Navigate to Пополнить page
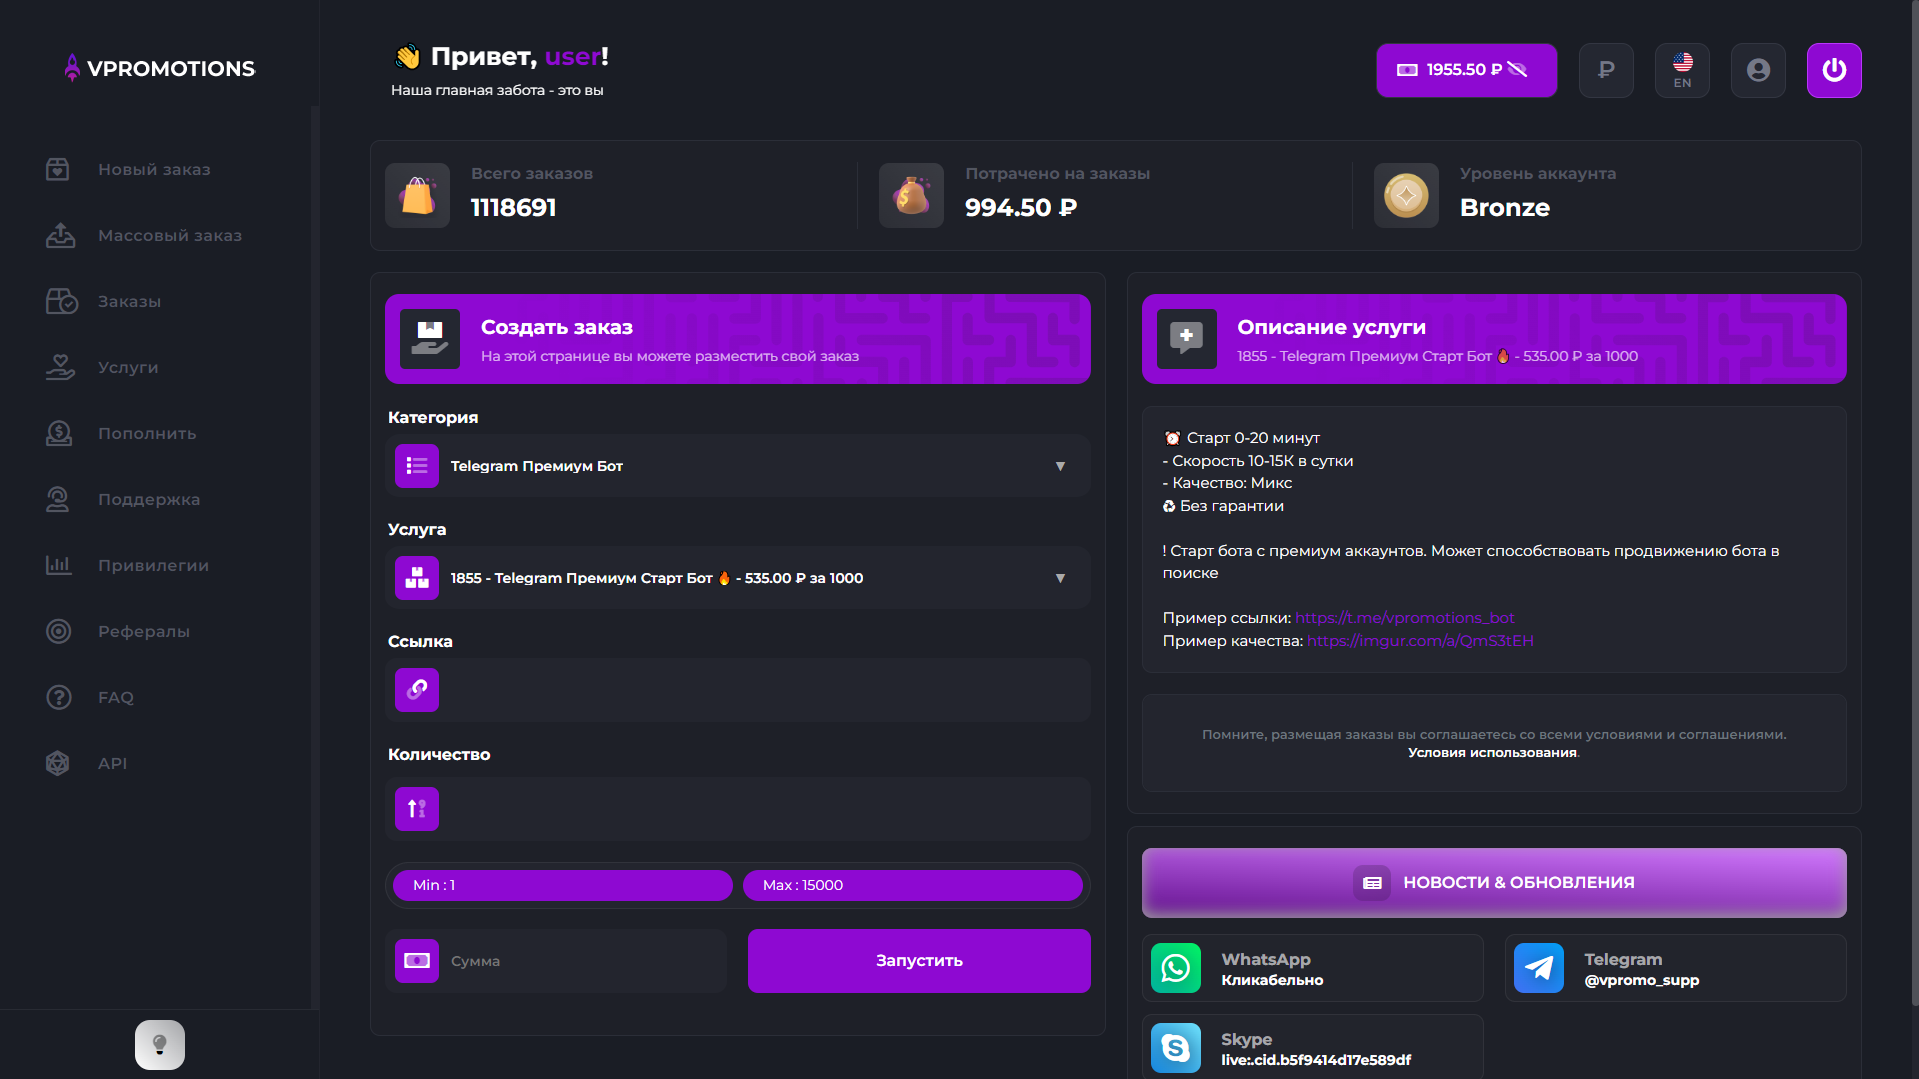The height and width of the screenshot is (1079, 1919). click(x=147, y=433)
